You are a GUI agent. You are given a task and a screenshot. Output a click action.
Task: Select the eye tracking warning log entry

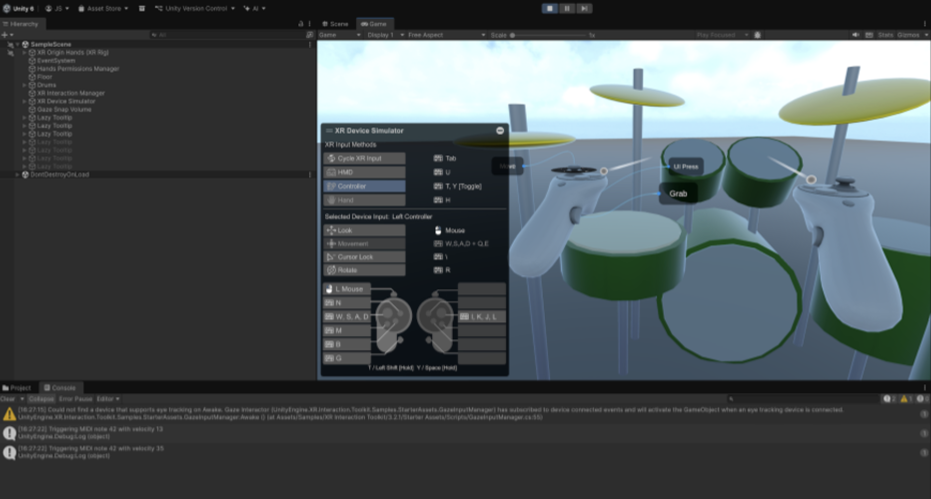pyautogui.click(x=466, y=414)
